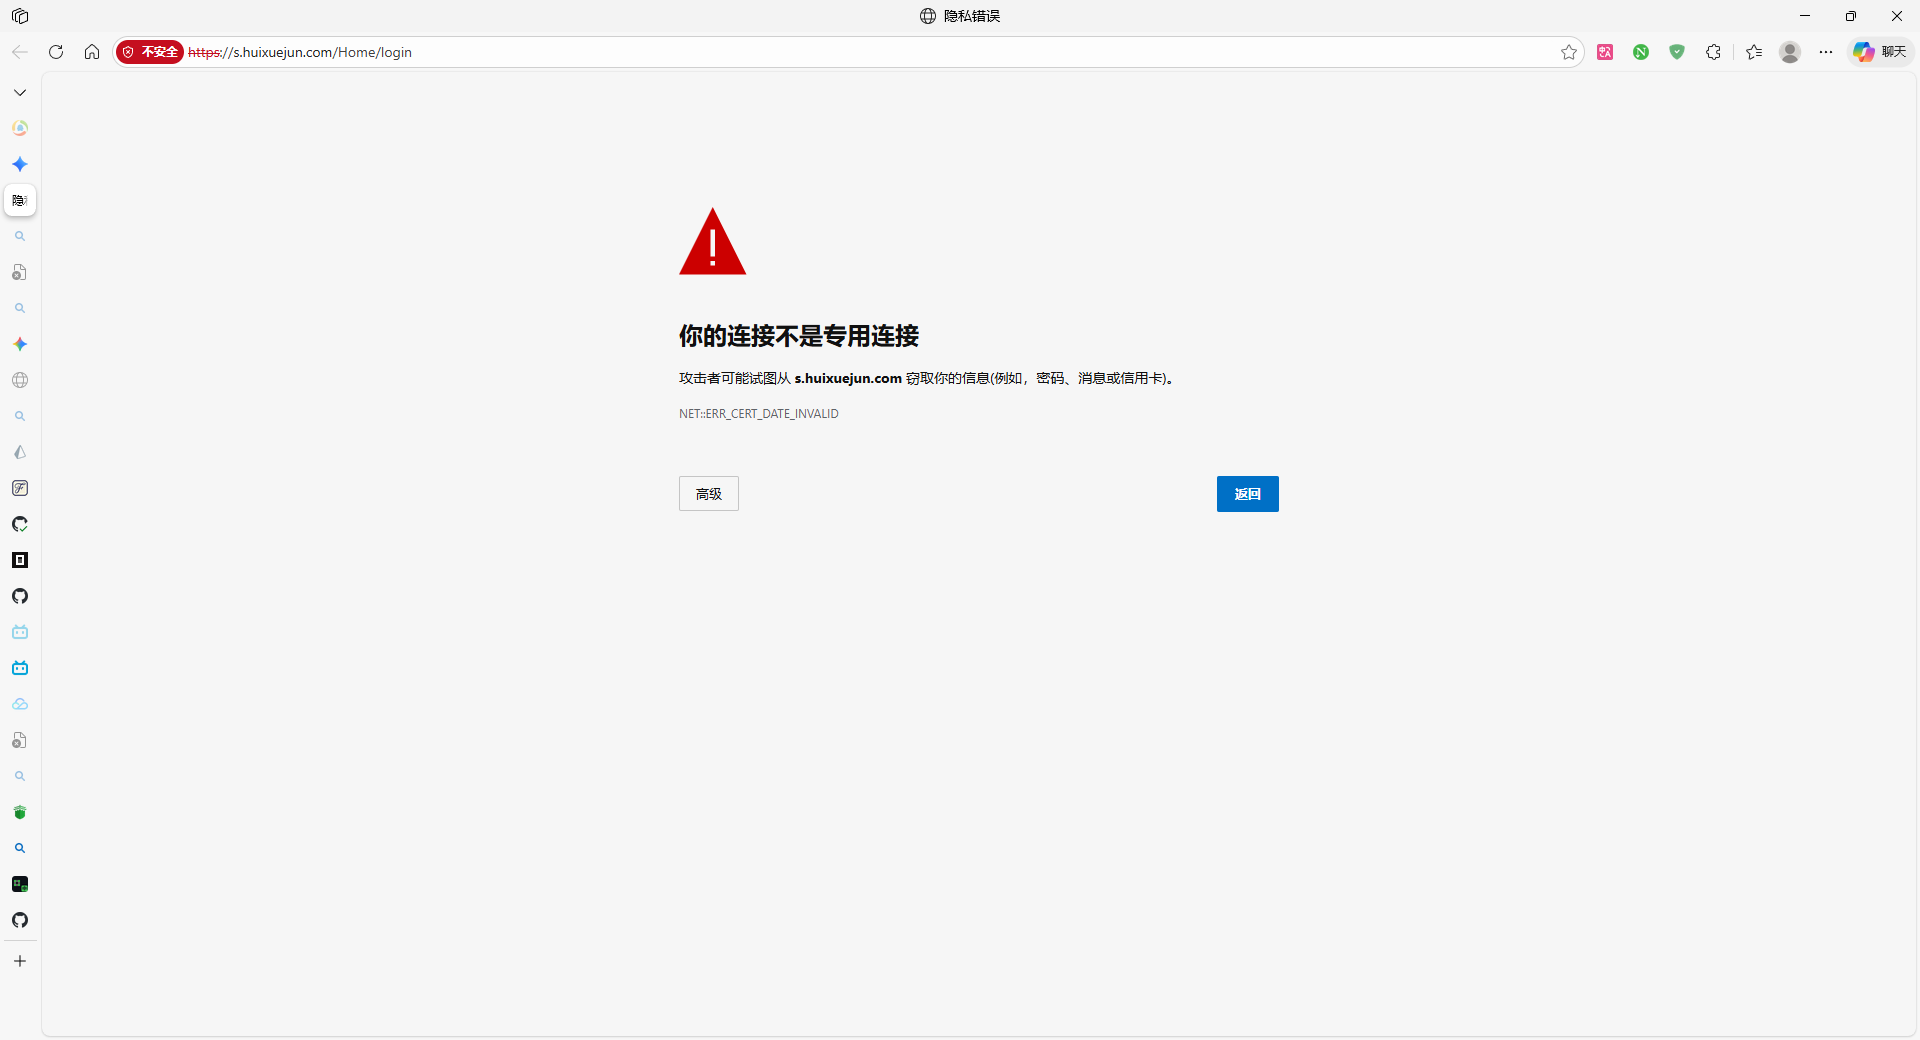The image size is (1920, 1040).
Task: Click the blue 返回 button
Action: [1247, 494]
